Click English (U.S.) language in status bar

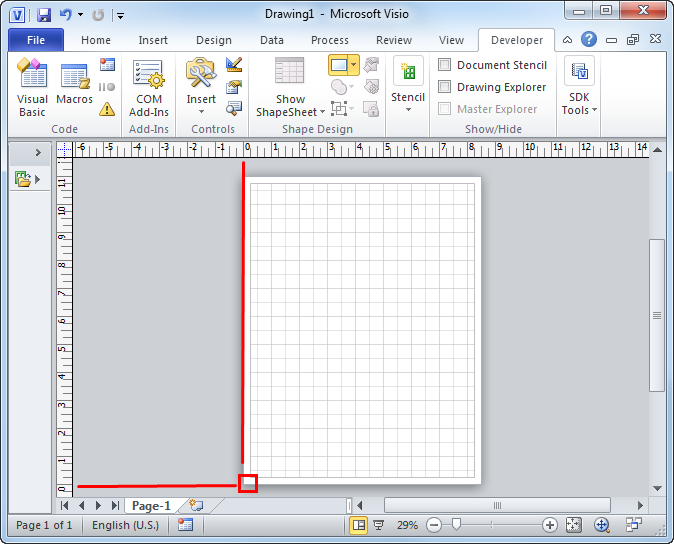tap(125, 525)
